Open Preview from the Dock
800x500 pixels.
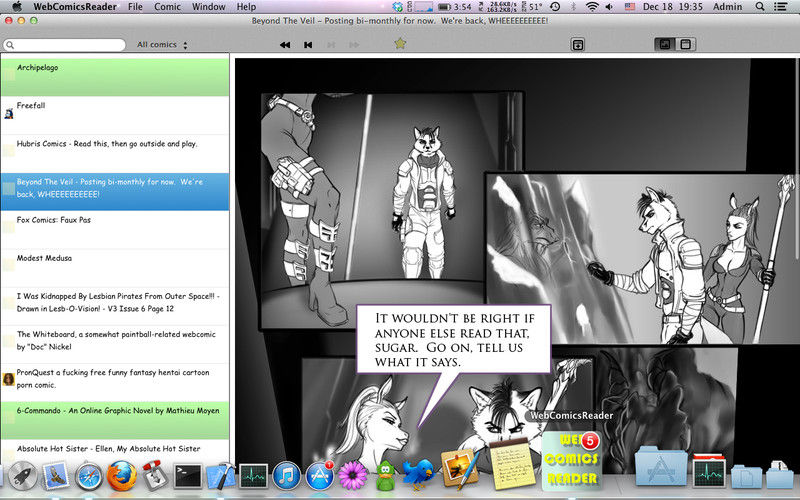pos(460,468)
